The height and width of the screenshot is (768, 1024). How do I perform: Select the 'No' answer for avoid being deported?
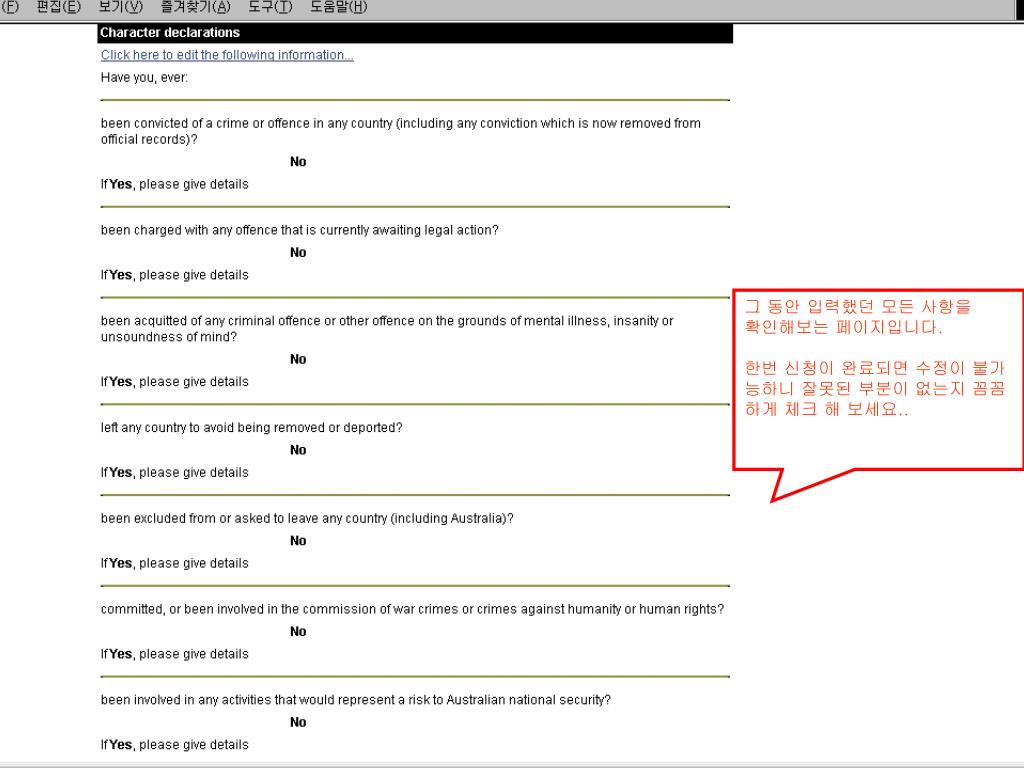coord(298,450)
